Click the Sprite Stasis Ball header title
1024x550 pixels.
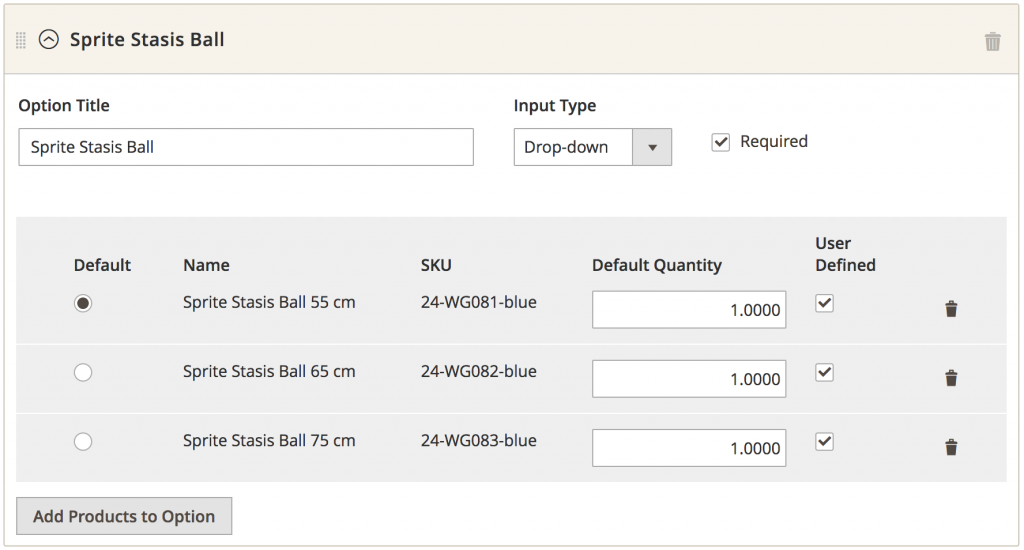[x=147, y=40]
